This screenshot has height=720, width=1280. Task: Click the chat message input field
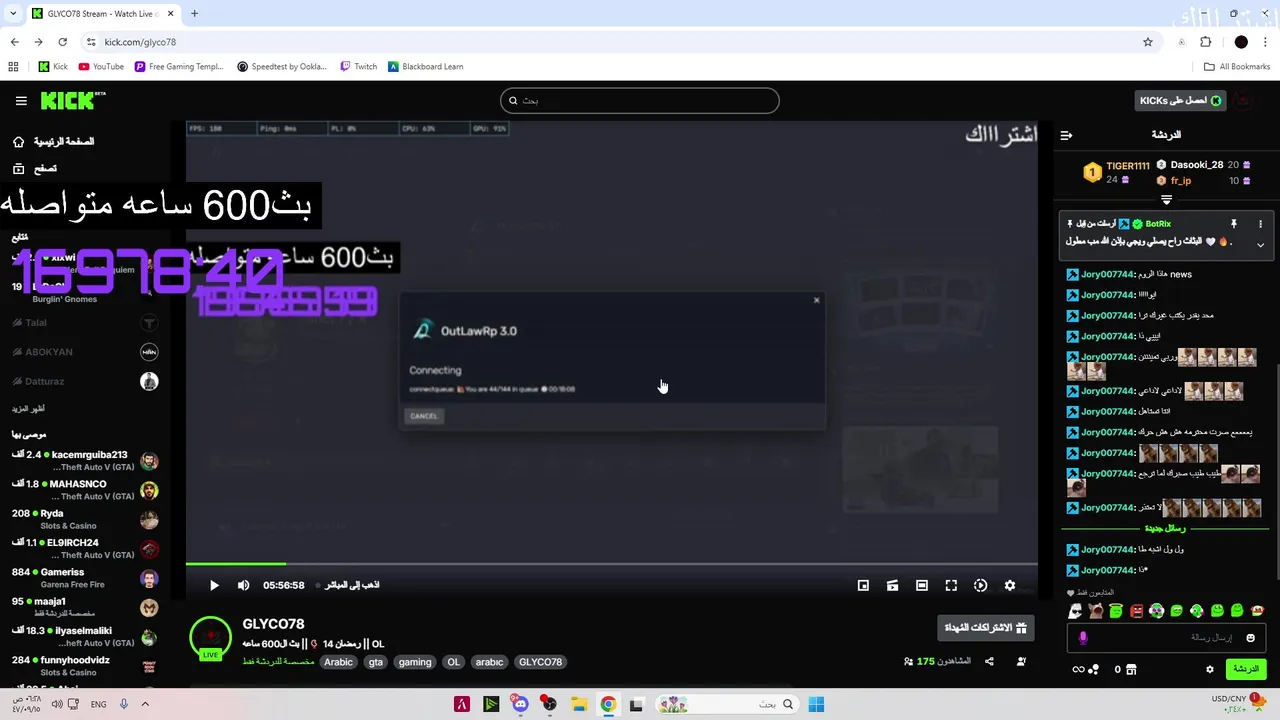tap(1165, 638)
